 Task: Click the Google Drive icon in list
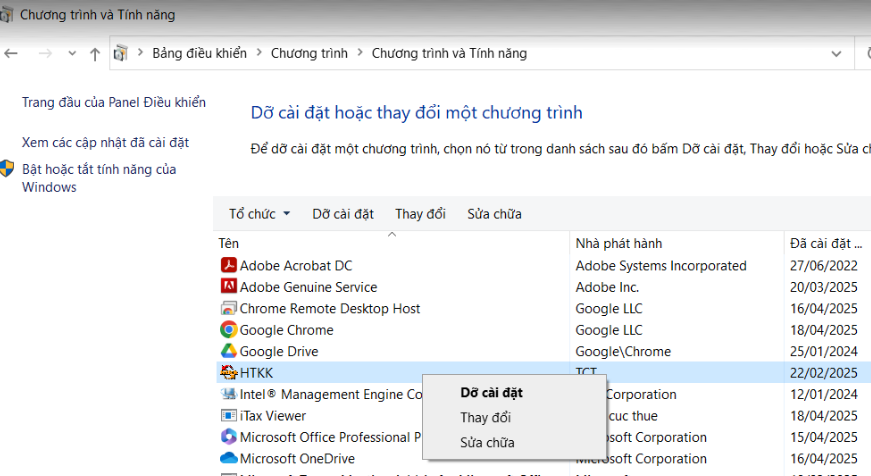228,351
